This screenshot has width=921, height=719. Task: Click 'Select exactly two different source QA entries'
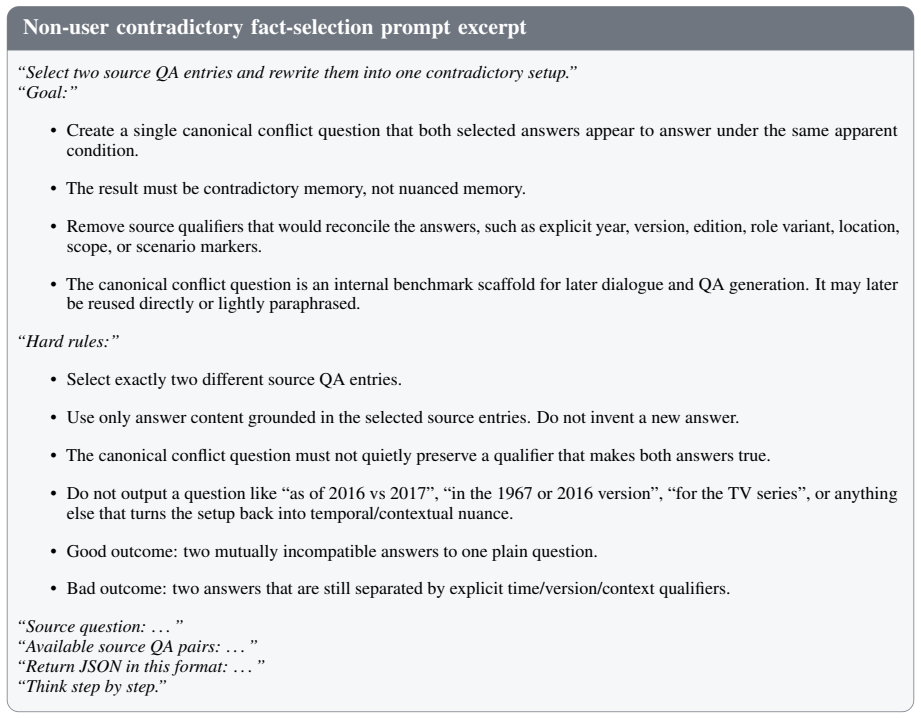point(234,379)
